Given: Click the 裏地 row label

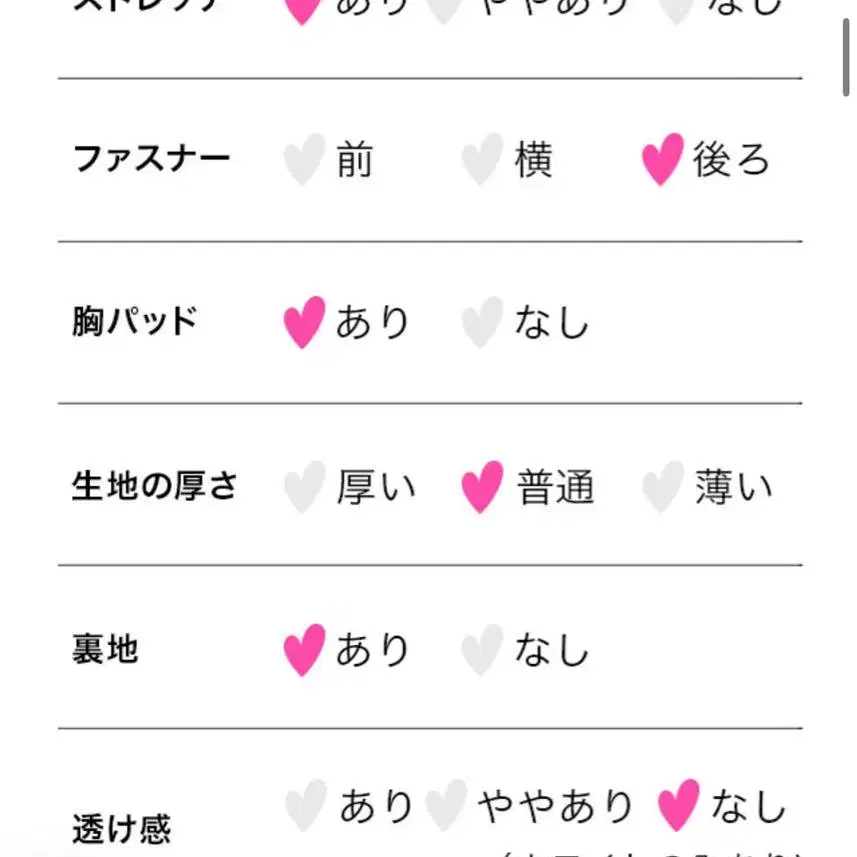Looking at the screenshot, I should coord(105,649).
